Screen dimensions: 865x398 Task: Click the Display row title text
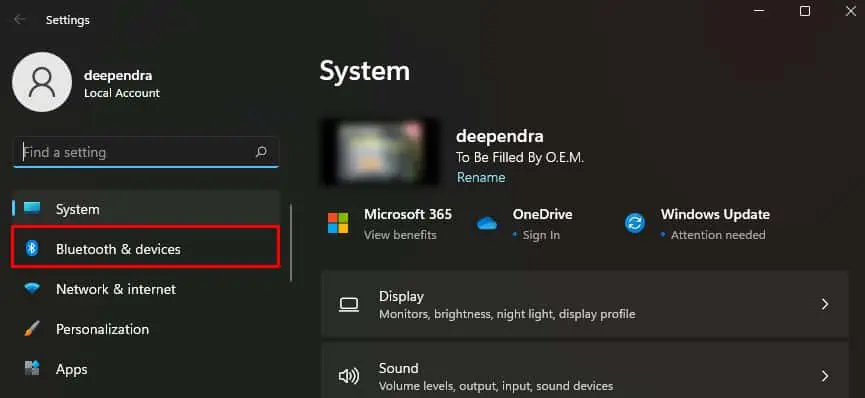pos(401,296)
